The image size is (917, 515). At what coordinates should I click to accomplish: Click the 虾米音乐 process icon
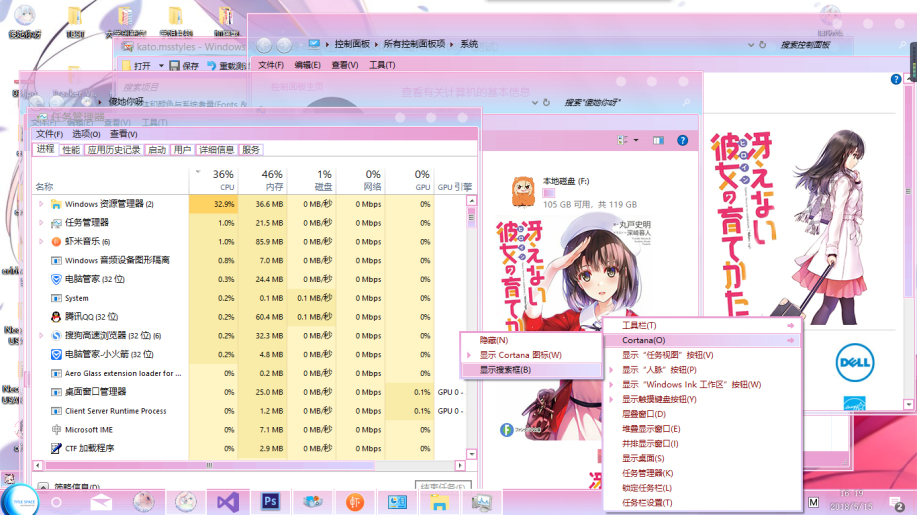click(56, 241)
